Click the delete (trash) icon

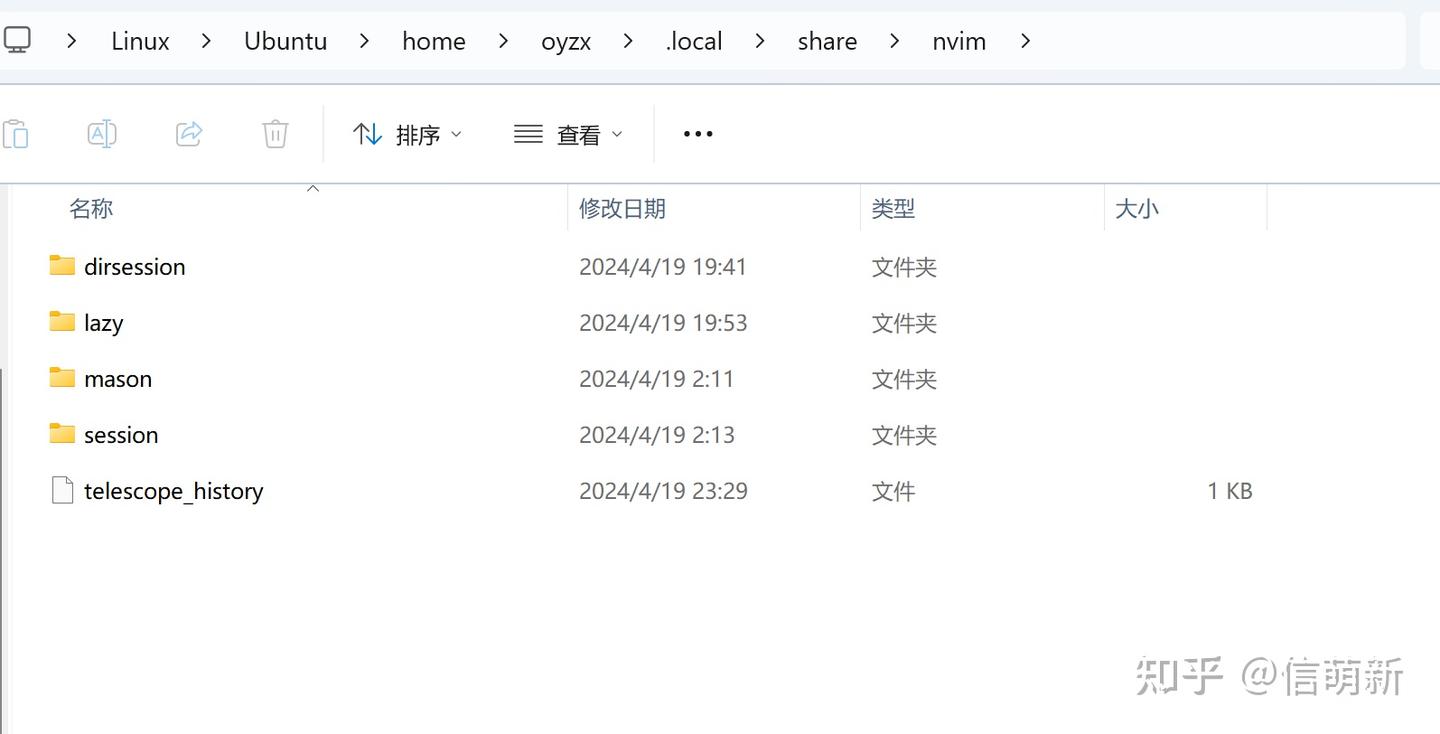click(x=274, y=133)
